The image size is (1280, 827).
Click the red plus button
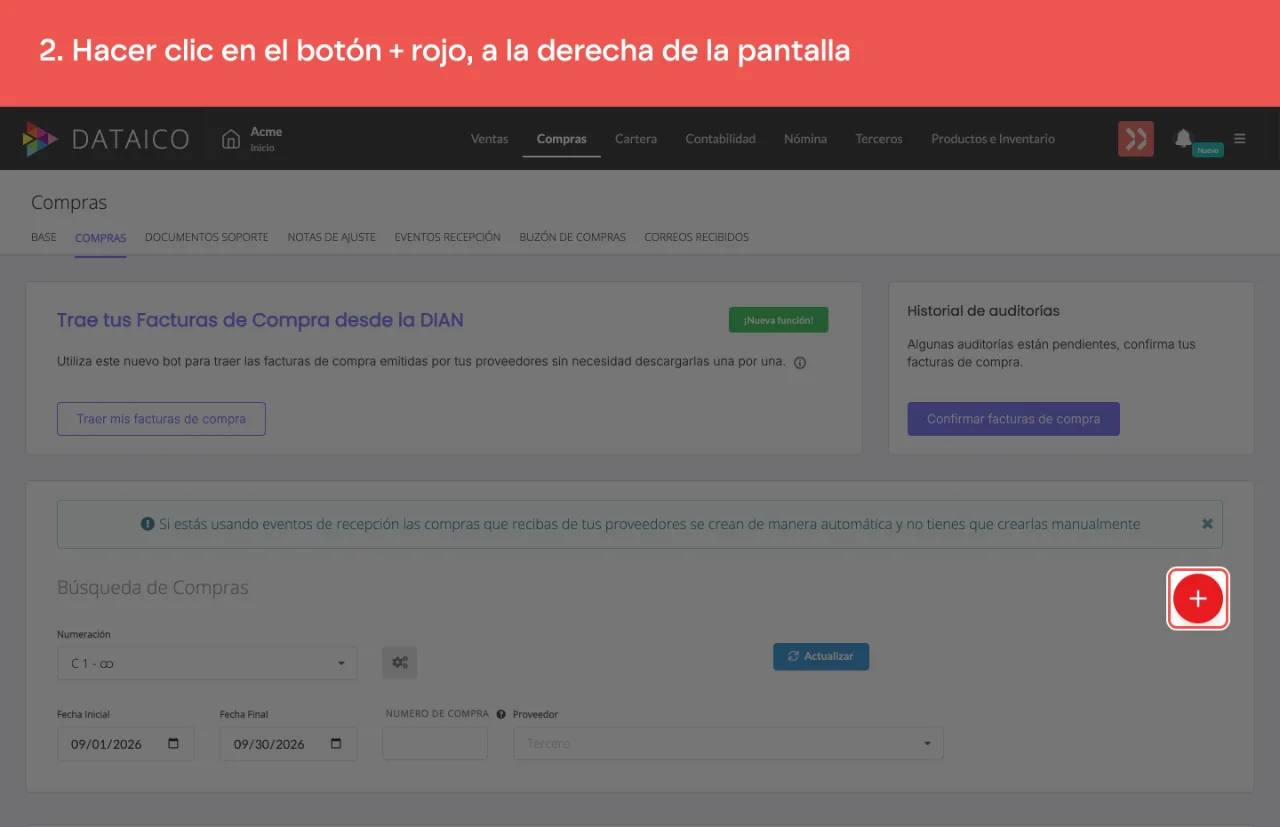click(1198, 599)
